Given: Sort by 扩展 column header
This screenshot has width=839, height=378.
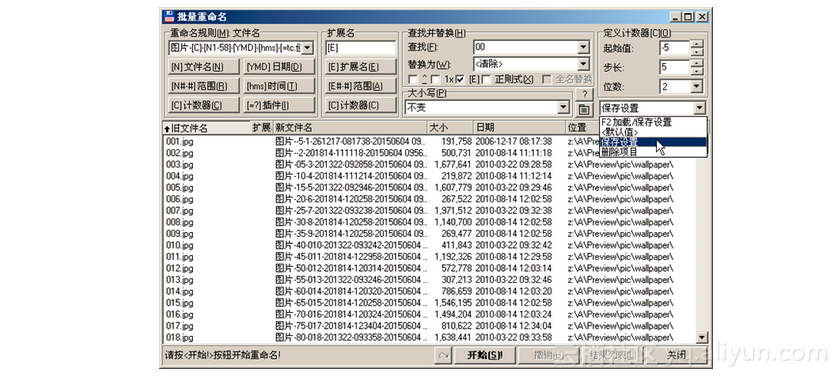Looking at the screenshot, I should 262,128.
